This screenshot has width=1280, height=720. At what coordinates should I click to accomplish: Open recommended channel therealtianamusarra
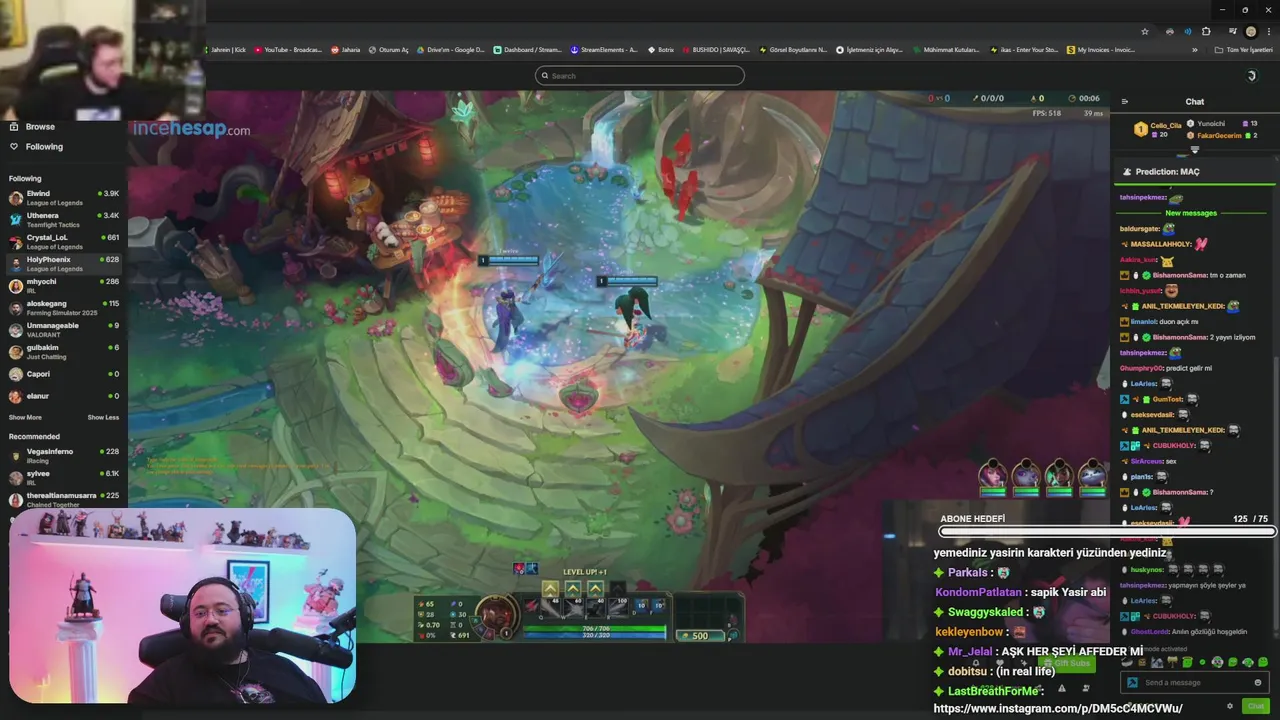pyautogui.click(x=64, y=499)
